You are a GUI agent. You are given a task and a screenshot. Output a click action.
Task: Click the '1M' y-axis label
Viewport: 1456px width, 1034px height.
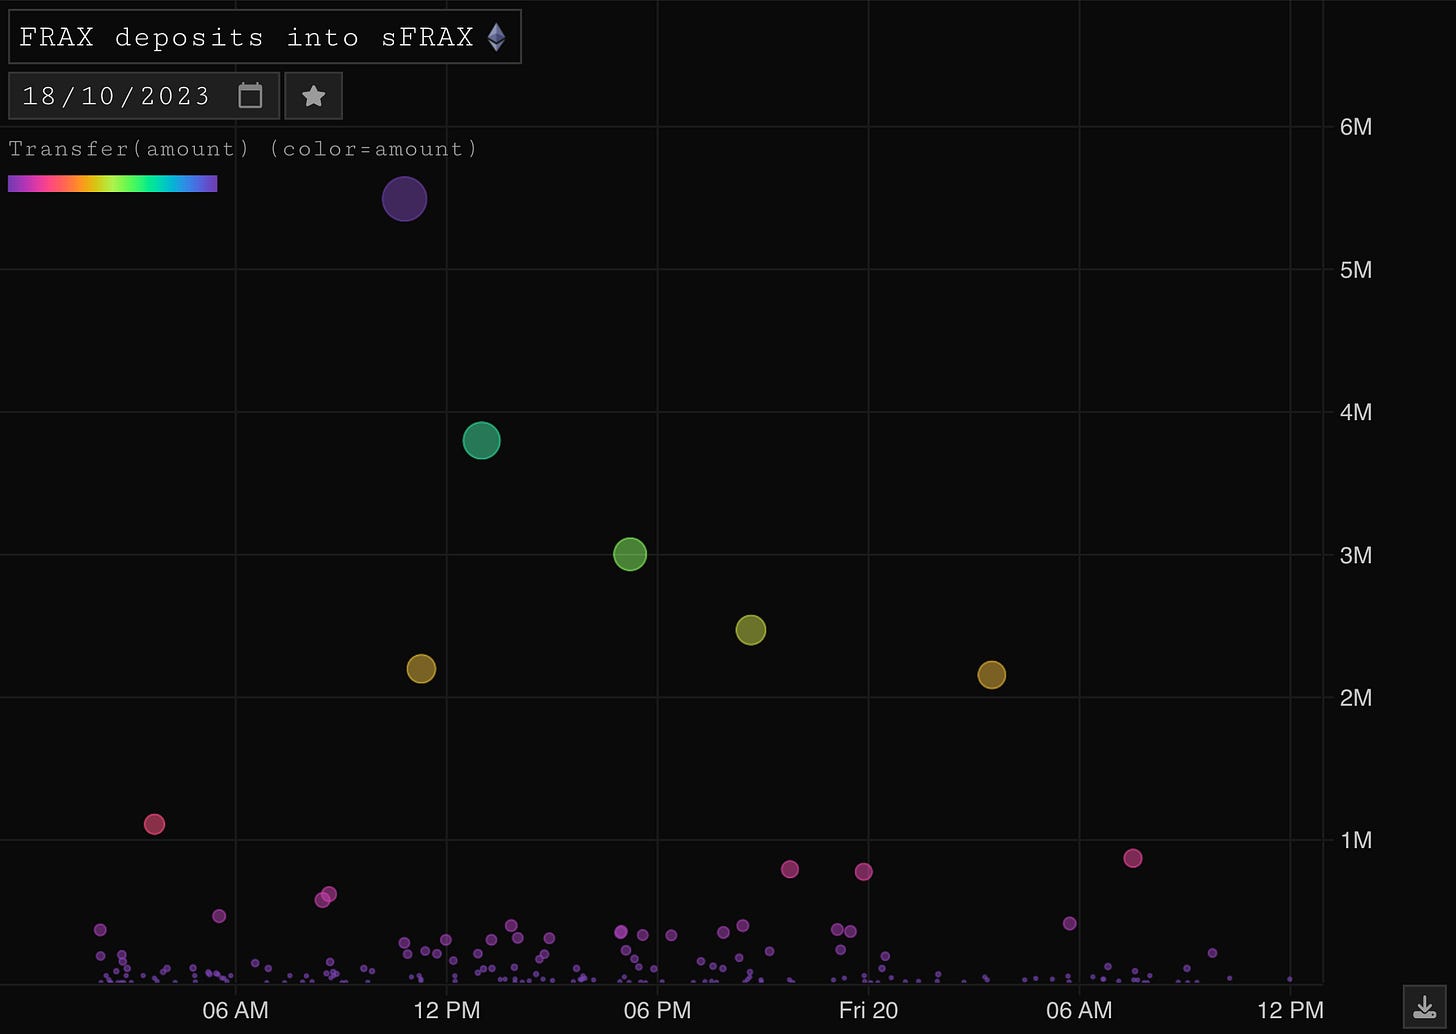coord(1355,840)
